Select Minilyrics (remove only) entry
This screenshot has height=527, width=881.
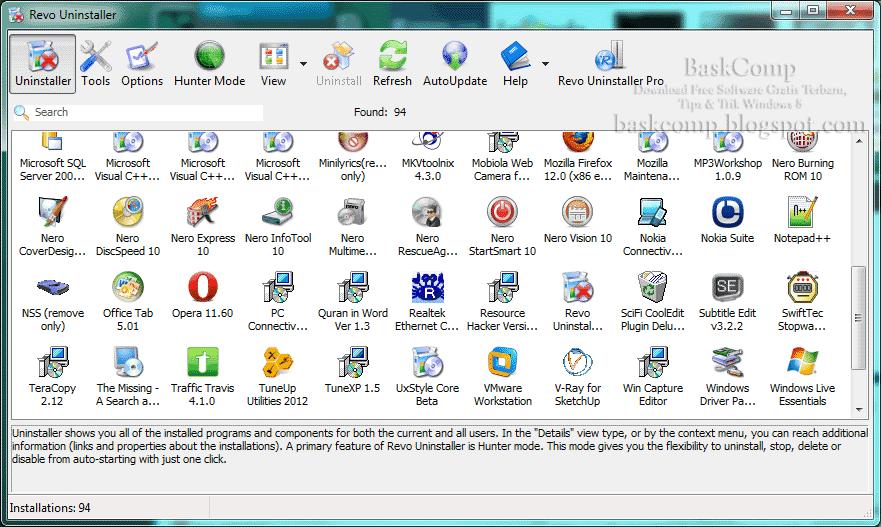click(353, 157)
